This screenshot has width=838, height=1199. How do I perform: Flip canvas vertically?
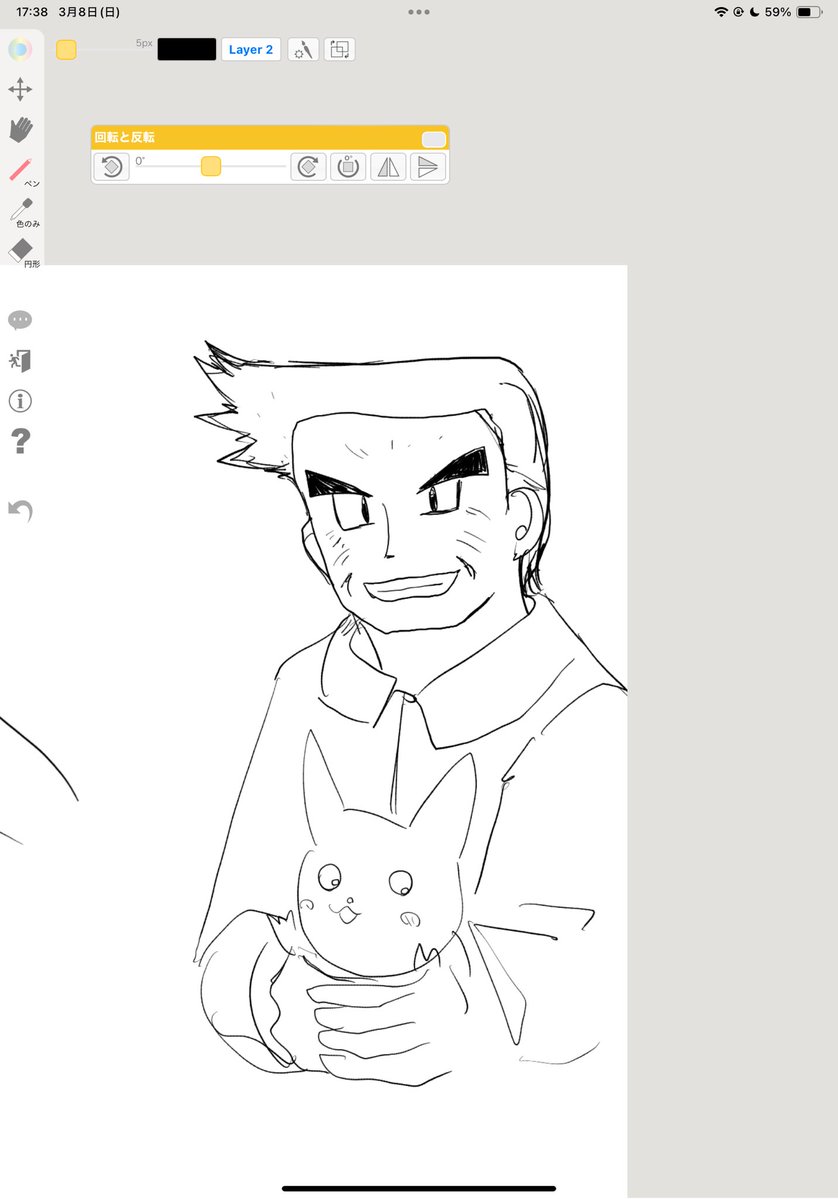(x=428, y=167)
